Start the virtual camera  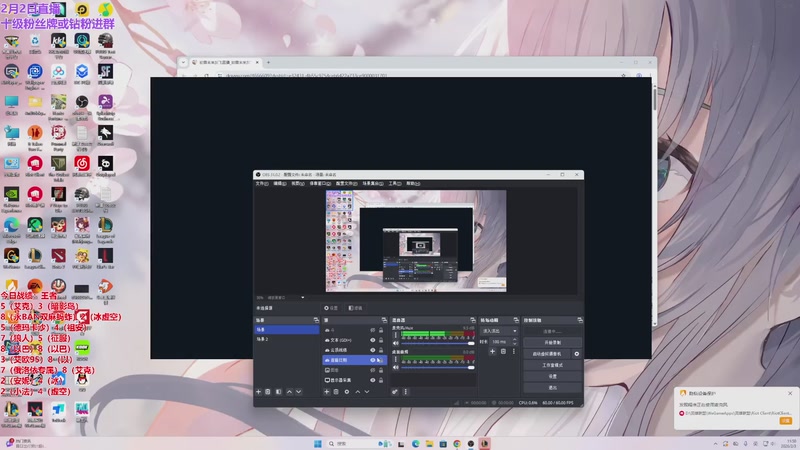[547, 354]
